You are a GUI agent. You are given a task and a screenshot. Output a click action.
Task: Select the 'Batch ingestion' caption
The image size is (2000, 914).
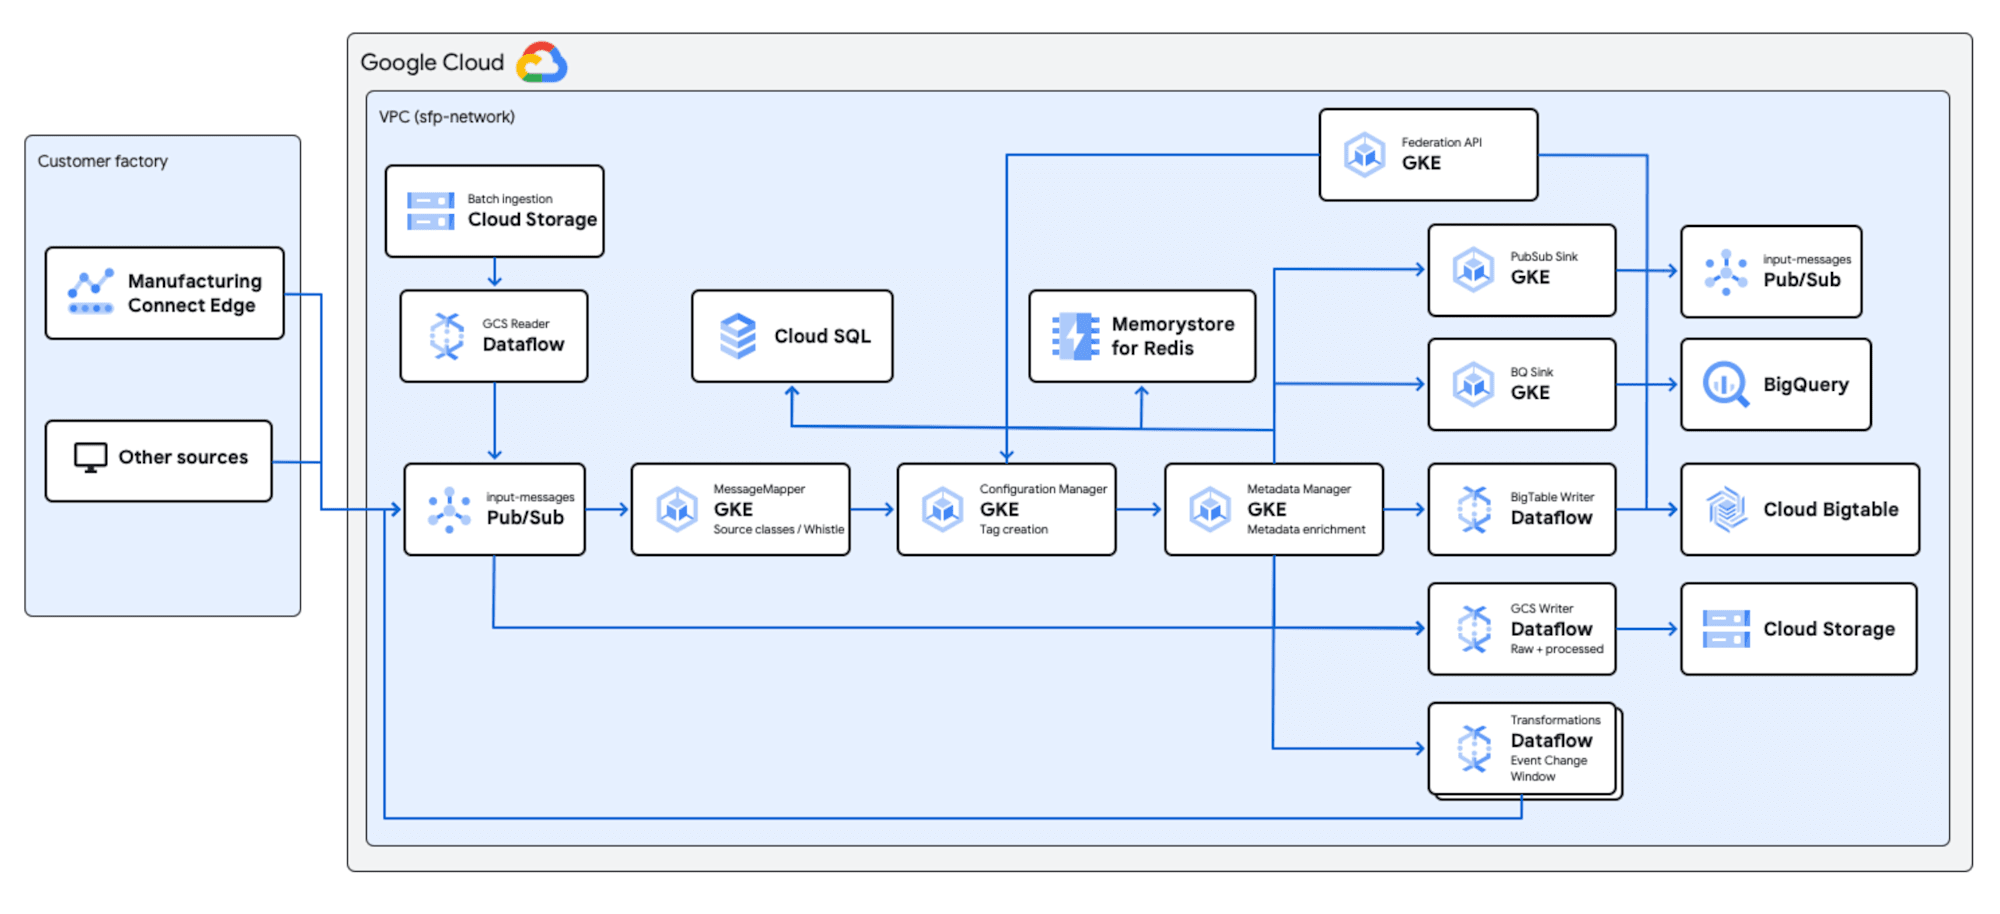click(510, 199)
